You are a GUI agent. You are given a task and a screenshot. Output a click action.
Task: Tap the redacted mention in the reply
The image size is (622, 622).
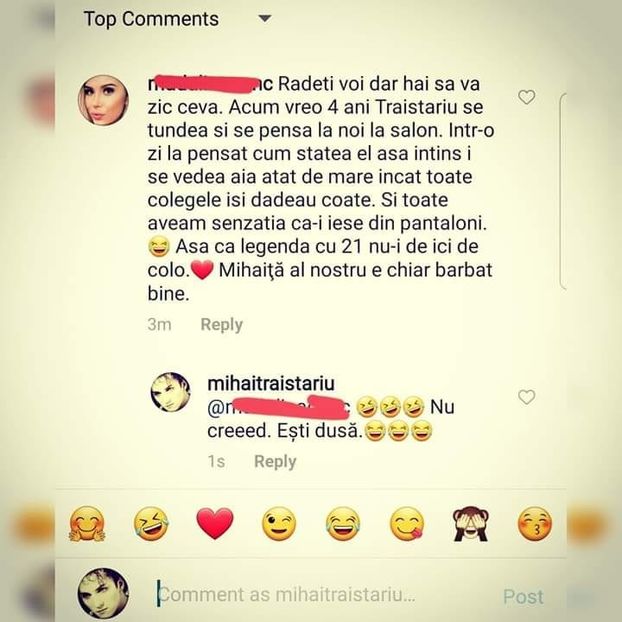(x=279, y=407)
